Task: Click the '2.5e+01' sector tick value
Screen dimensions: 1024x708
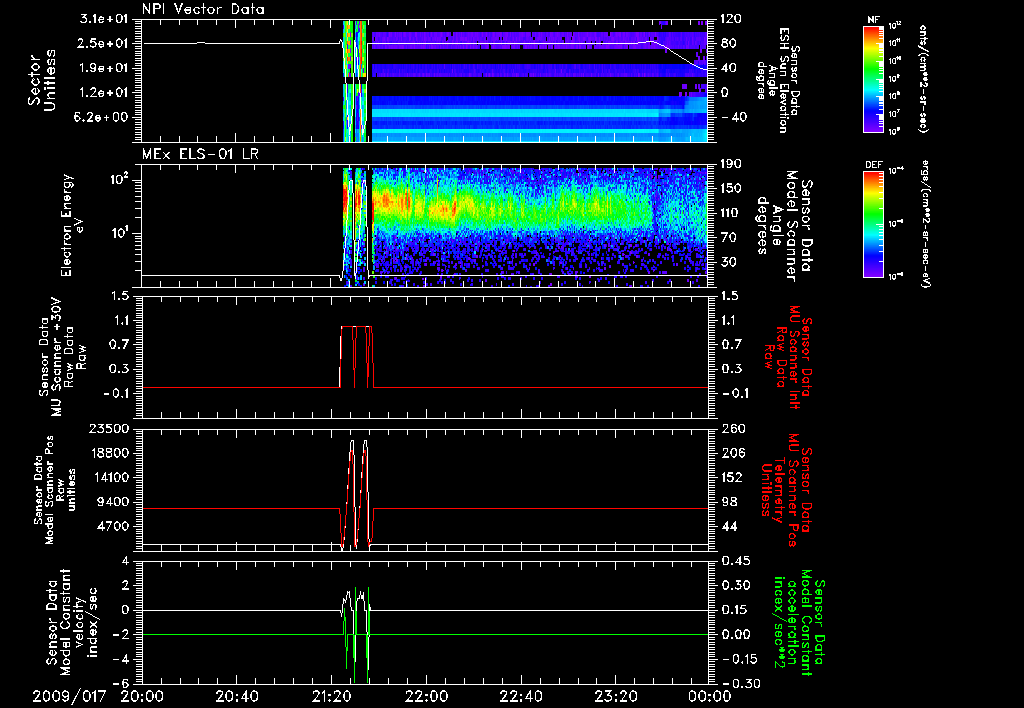Action: [x=101, y=43]
